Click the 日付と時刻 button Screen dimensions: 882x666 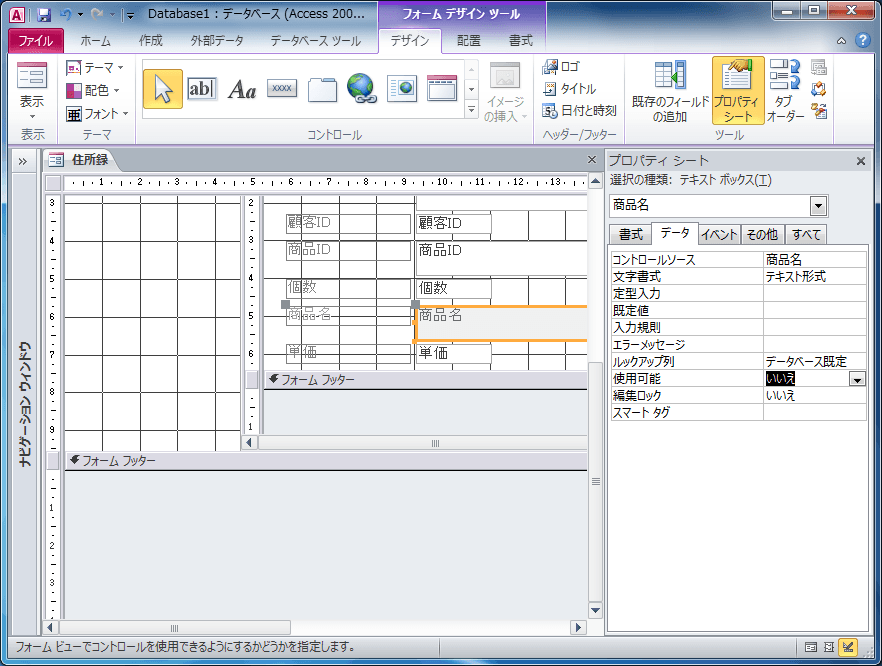(x=579, y=110)
